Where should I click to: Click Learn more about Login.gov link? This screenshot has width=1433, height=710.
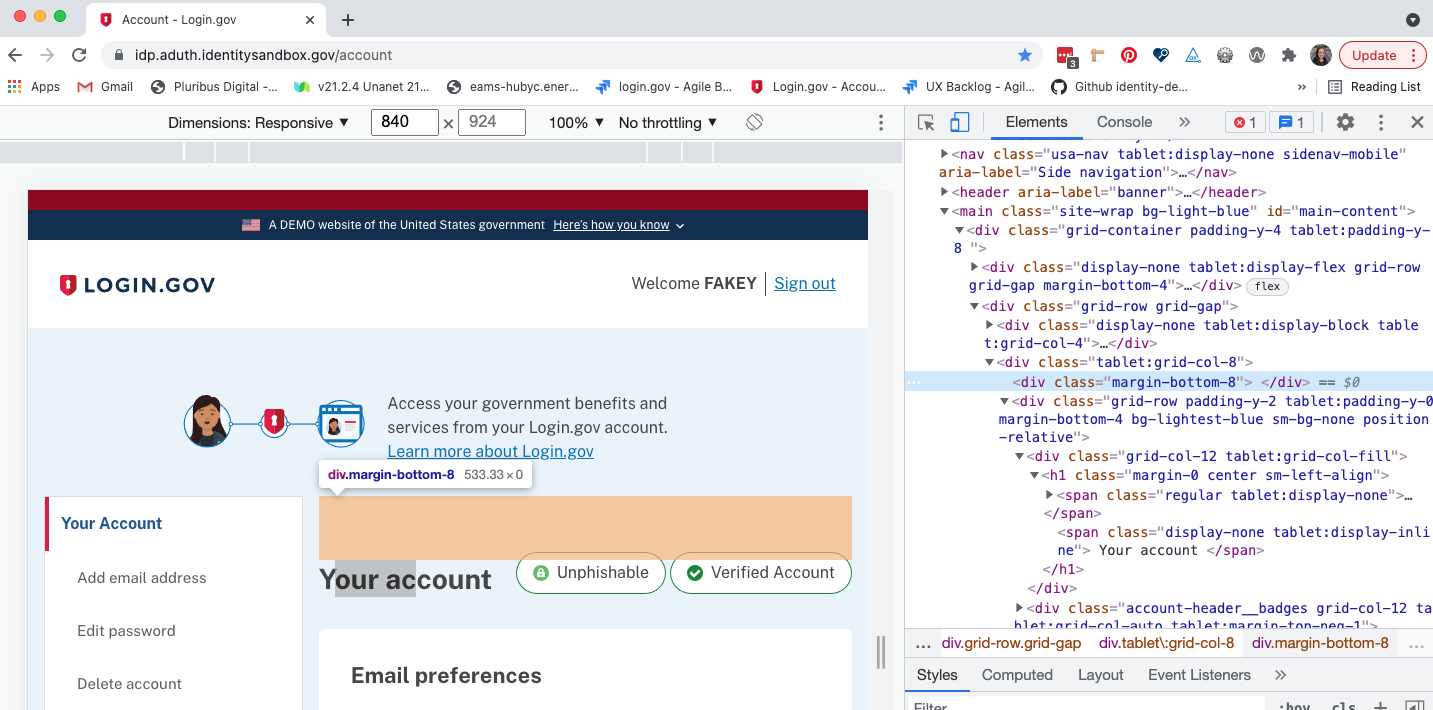[x=490, y=451]
